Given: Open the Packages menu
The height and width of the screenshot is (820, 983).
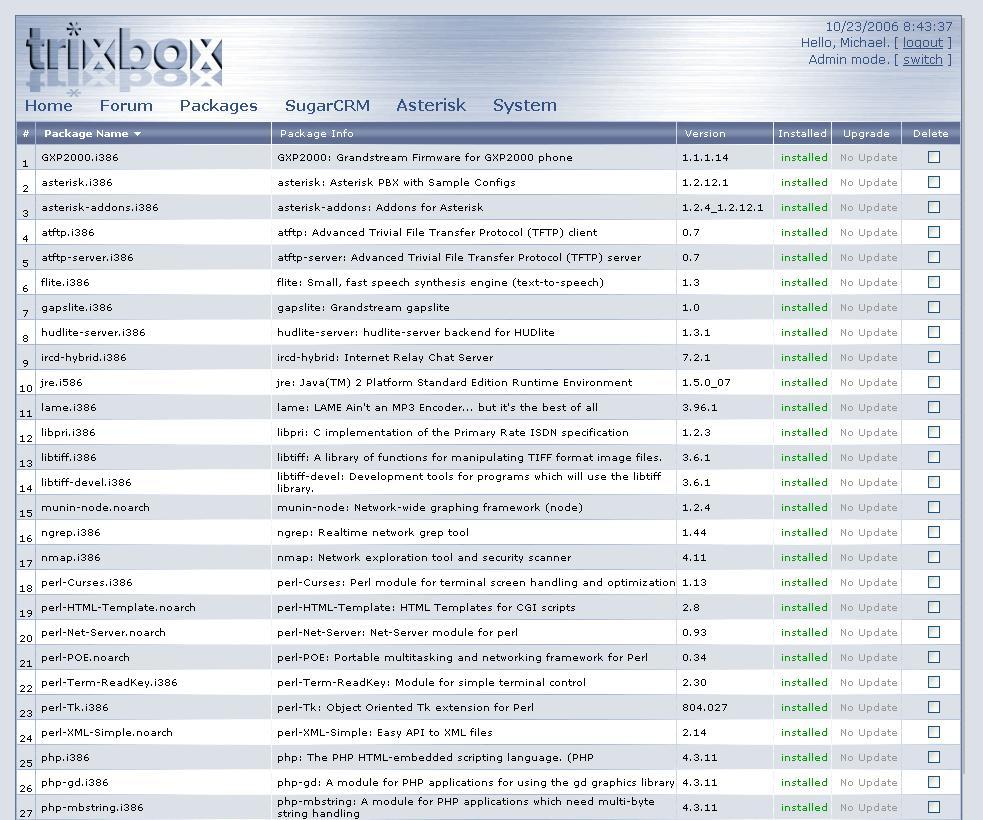Looking at the screenshot, I should [218, 105].
